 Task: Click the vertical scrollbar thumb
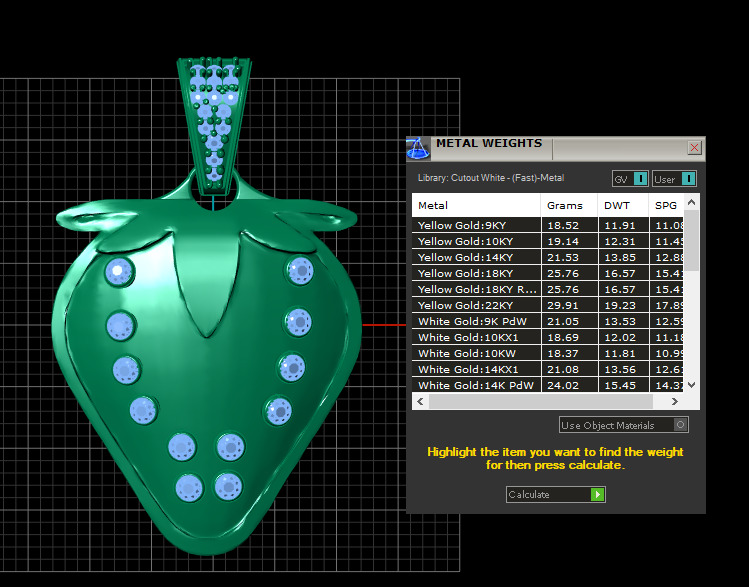click(691, 241)
